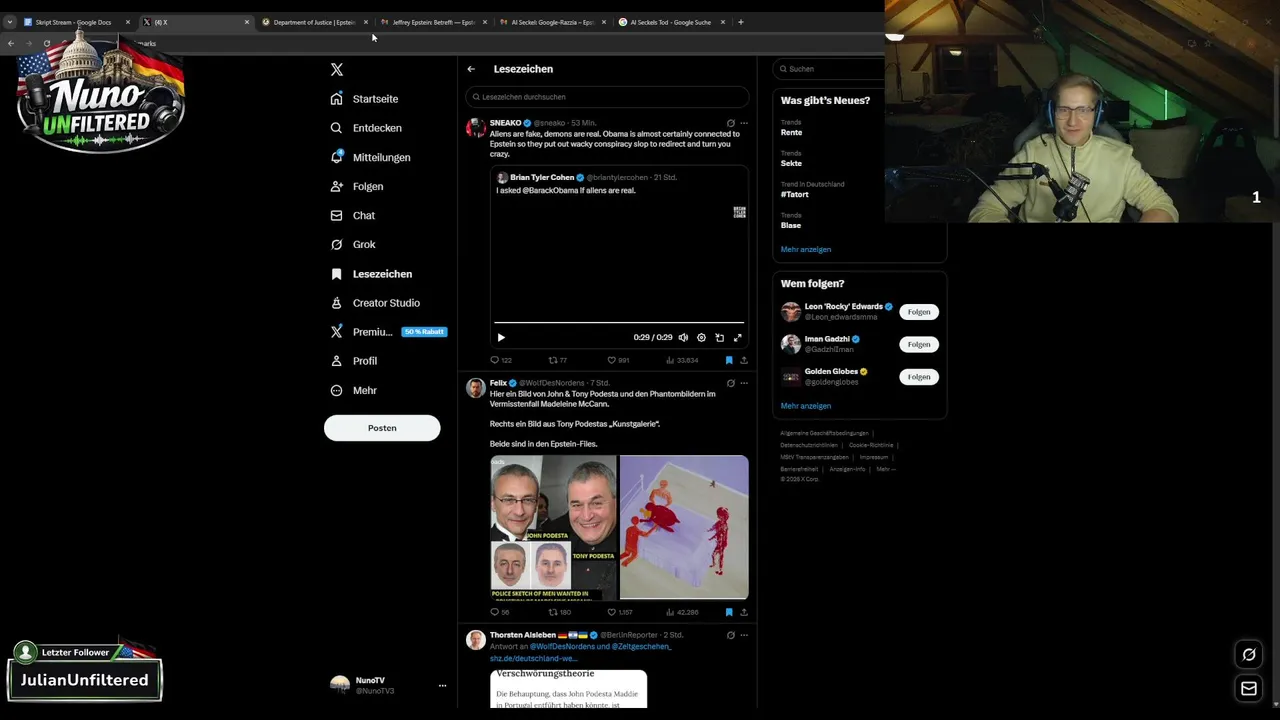Image resolution: width=1280 pixels, height=720 pixels.
Task: Open Profil in the sidebar
Action: pos(354,361)
